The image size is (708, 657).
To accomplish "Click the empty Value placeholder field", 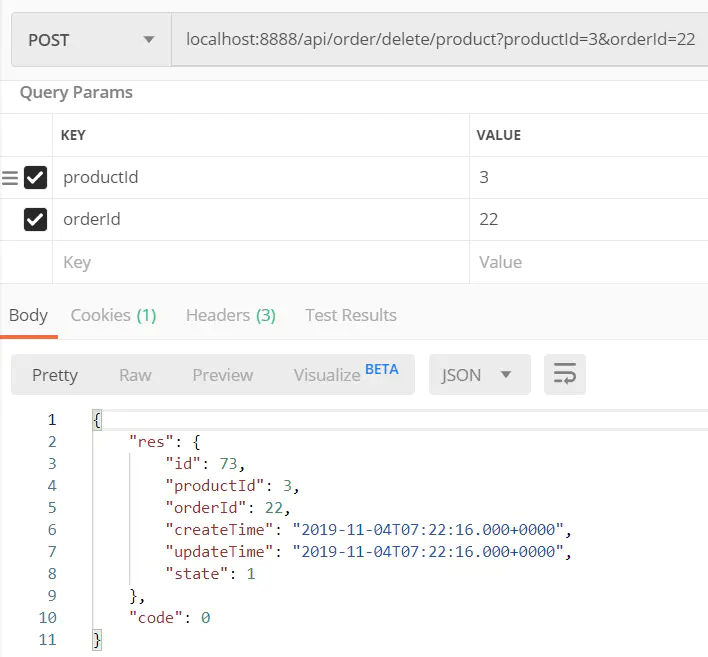I will coord(589,262).
